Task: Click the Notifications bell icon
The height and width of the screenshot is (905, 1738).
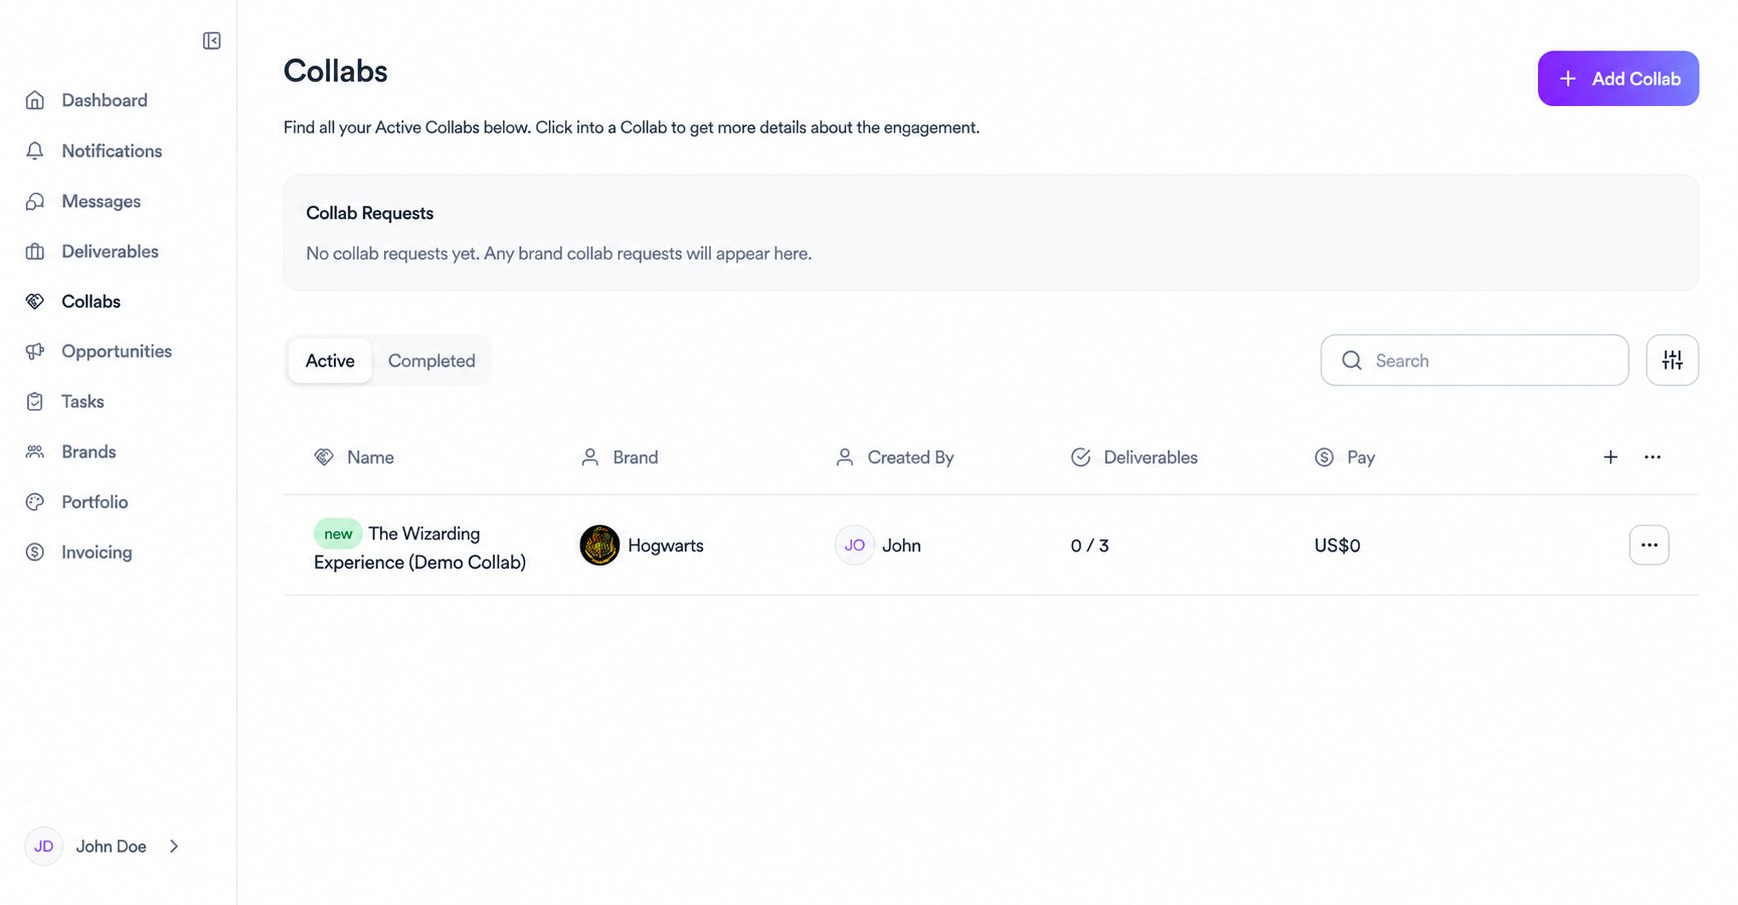Action: (35, 151)
